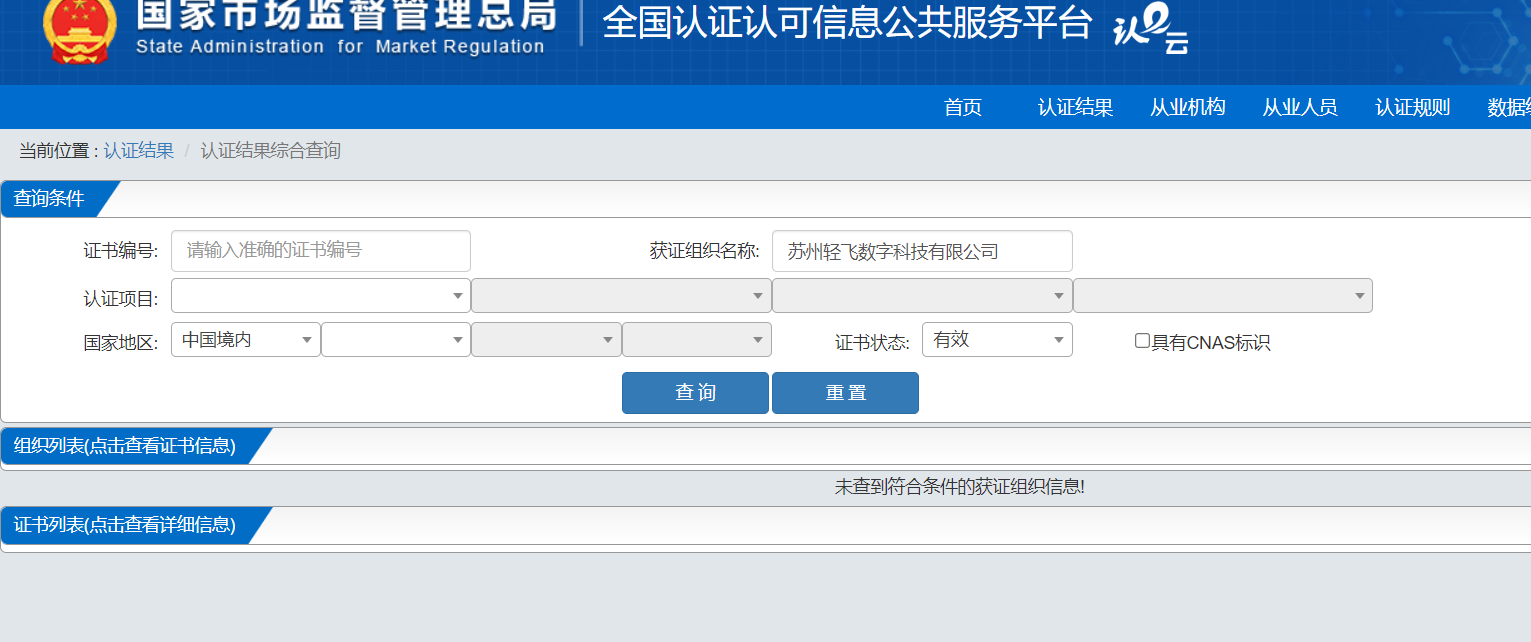The image size is (1531, 642).
Task: Open the 从业人员 menu item
Action: click(x=1299, y=107)
